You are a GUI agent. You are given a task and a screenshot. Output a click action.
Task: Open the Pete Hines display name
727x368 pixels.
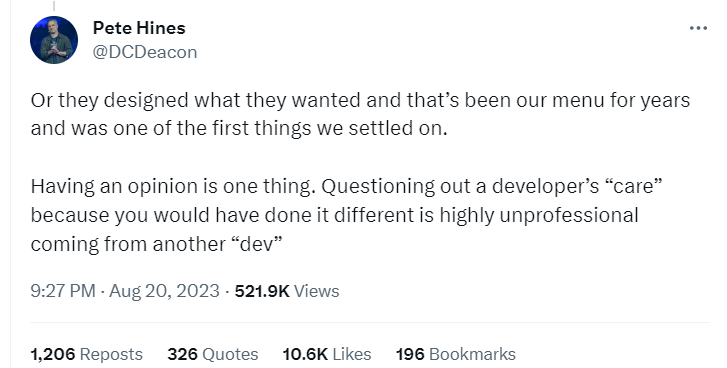point(139,28)
